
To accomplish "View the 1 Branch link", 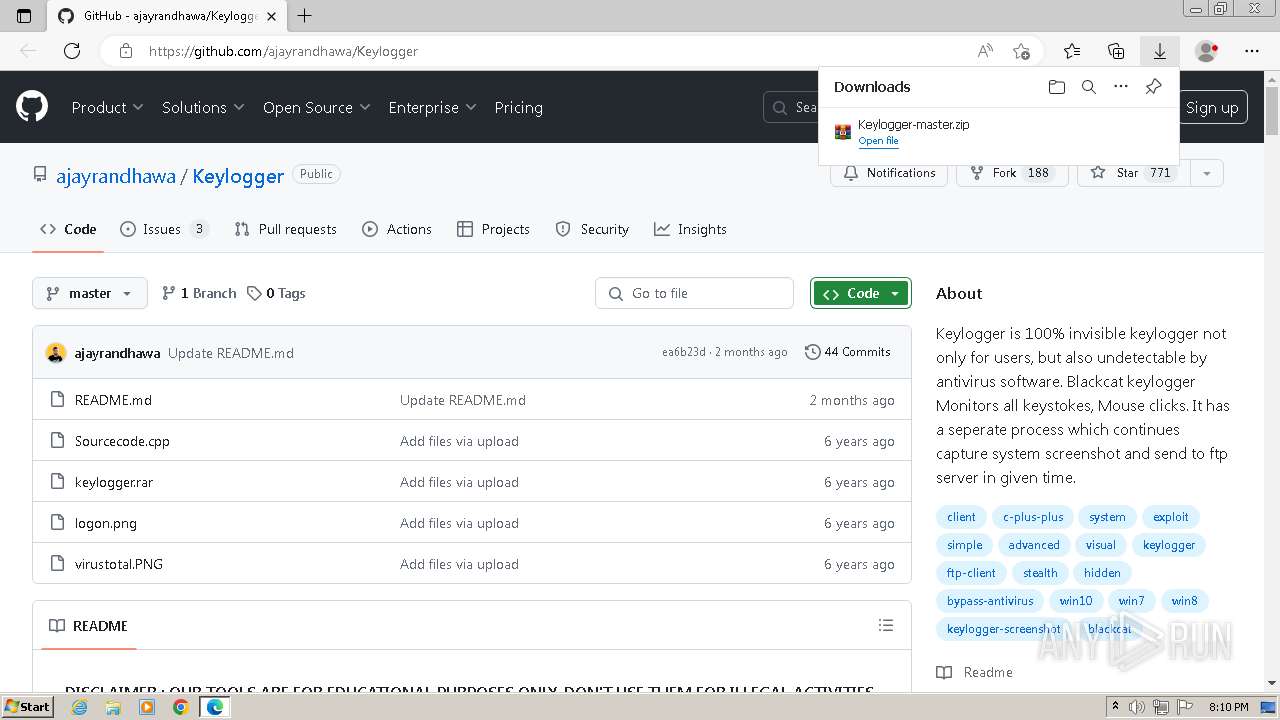I will 199,293.
